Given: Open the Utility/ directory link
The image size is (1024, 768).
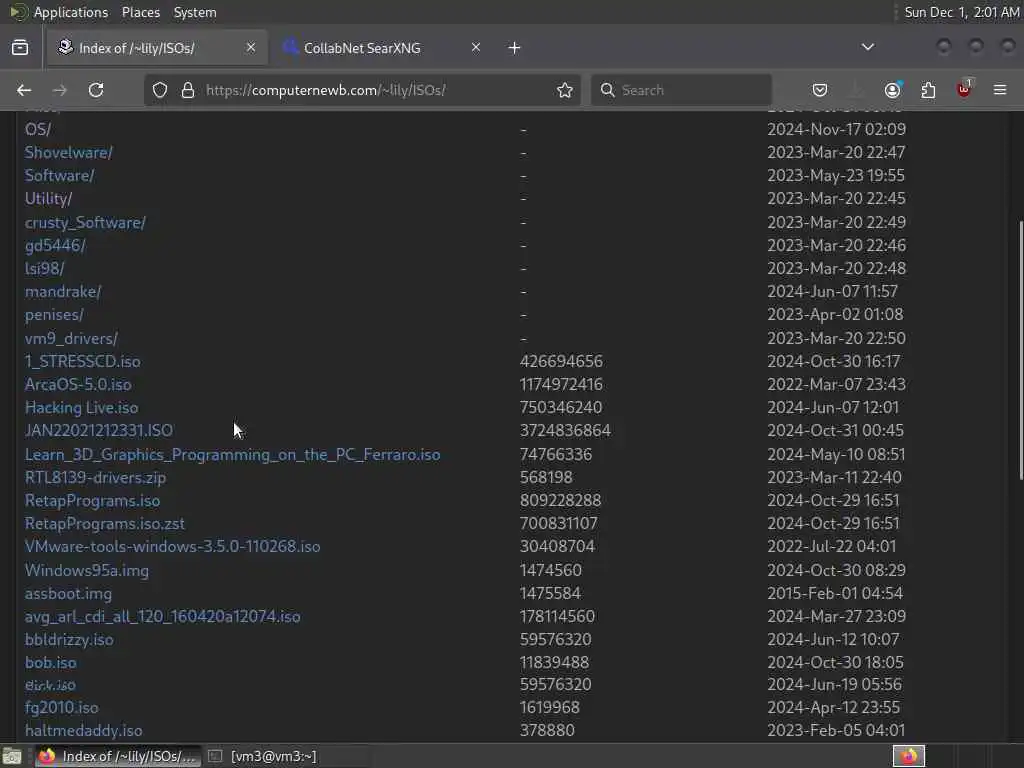Looking at the screenshot, I should point(48,199).
